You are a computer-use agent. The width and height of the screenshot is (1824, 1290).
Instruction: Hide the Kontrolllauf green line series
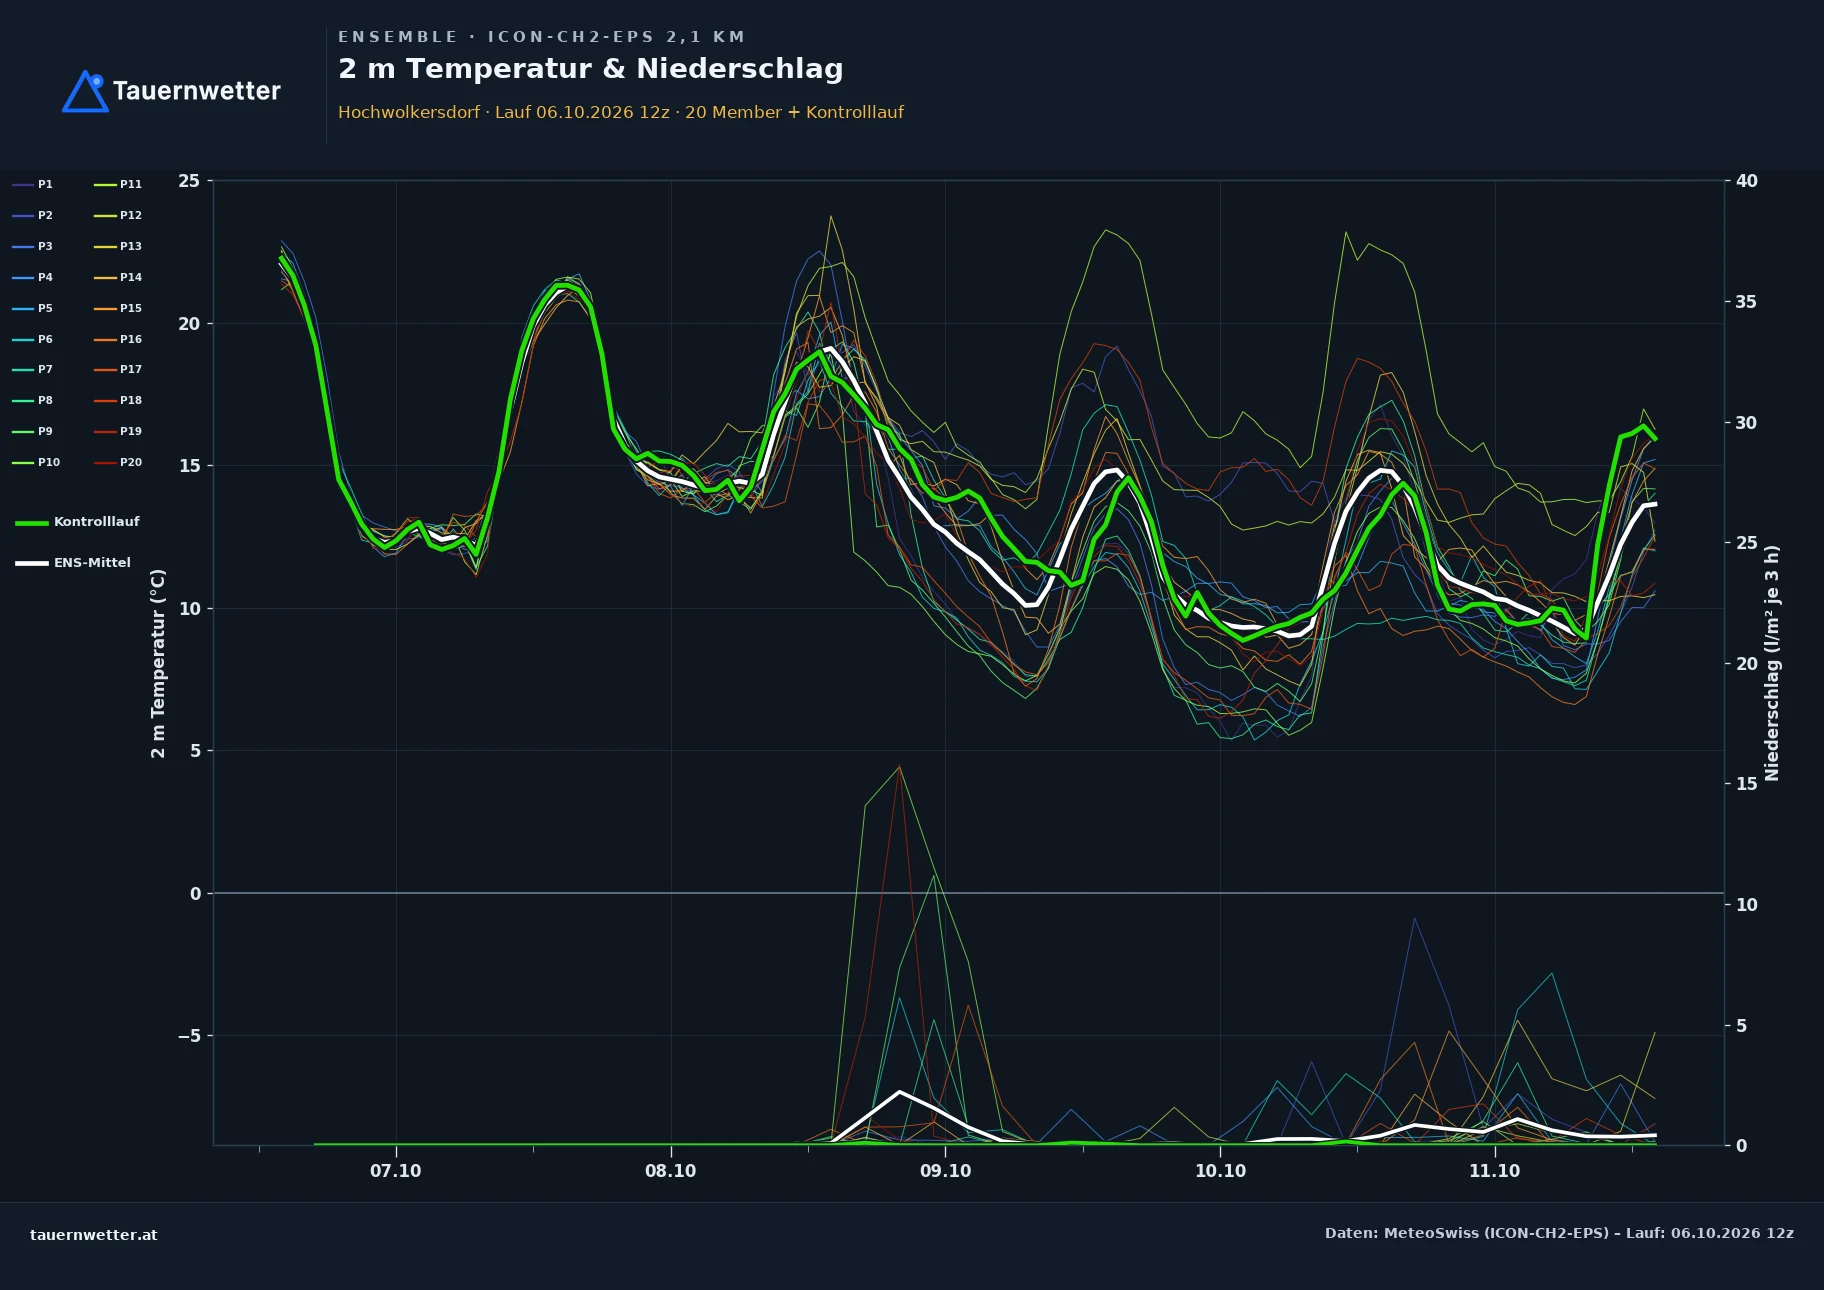(77, 522)
